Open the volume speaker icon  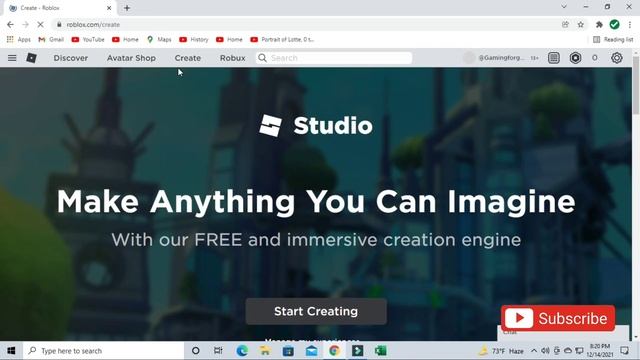coord(545,351)
